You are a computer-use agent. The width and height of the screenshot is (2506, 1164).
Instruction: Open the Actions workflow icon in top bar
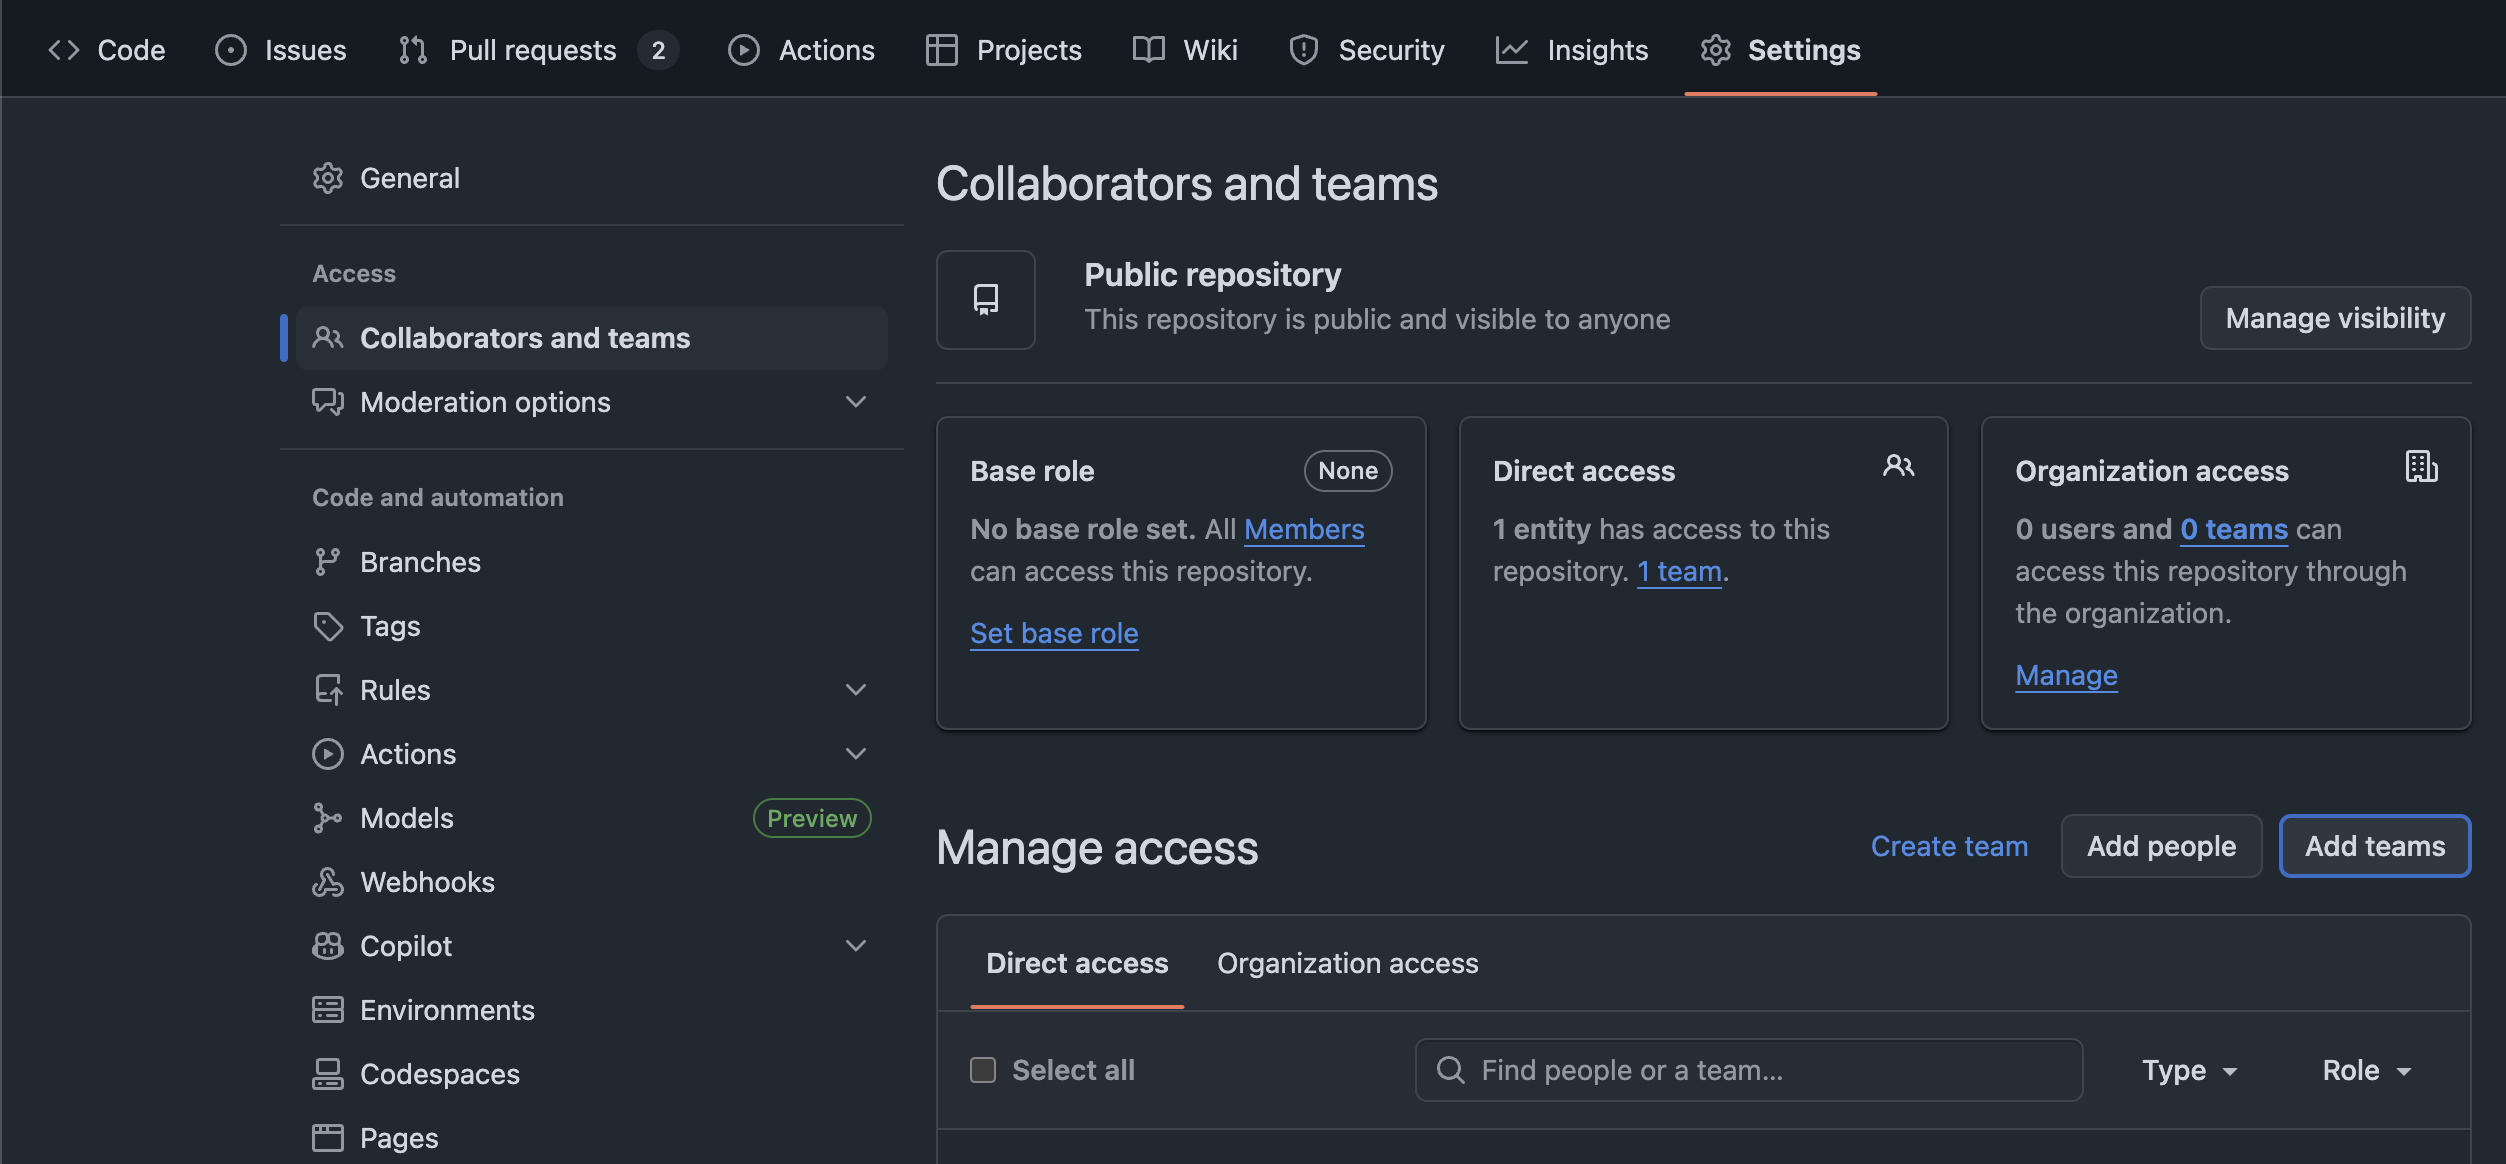[x=744, y=49]
